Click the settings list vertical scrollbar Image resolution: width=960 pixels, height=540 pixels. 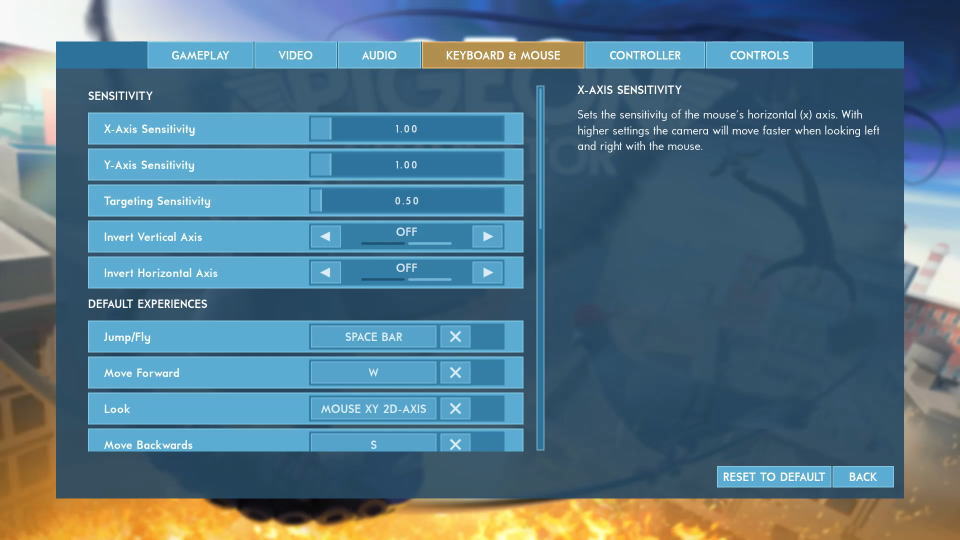tap(541, 160)
